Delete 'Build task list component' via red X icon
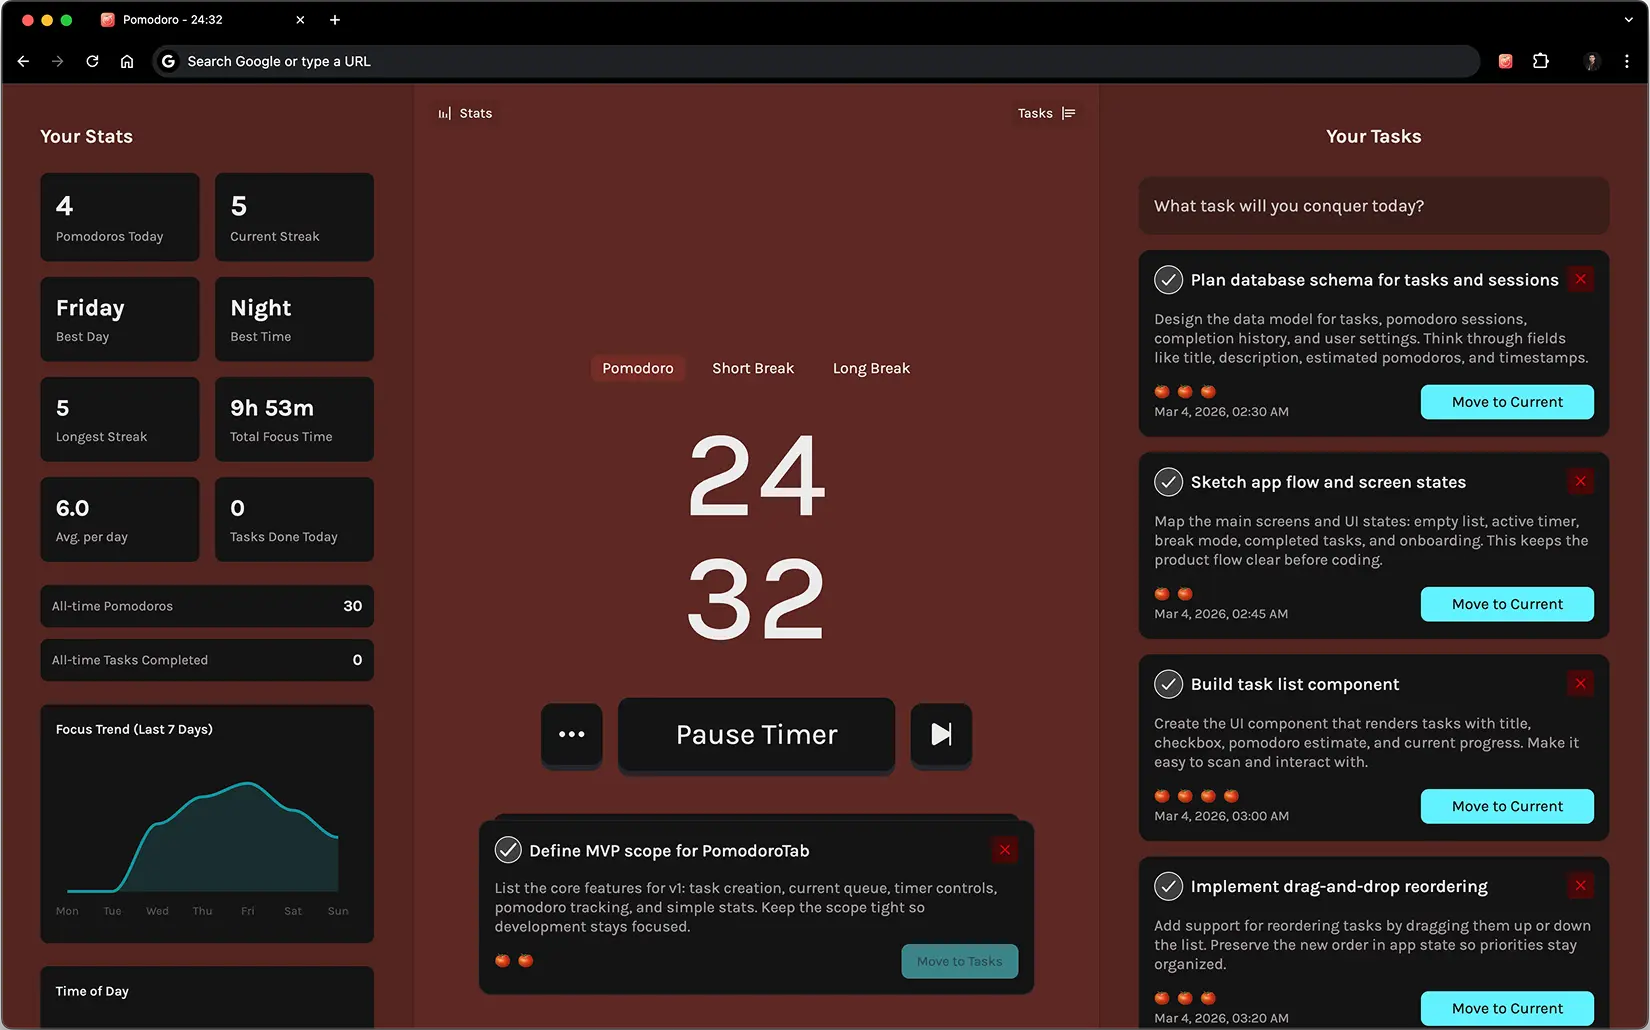 pyautogui.click(x=1580, y=684)
